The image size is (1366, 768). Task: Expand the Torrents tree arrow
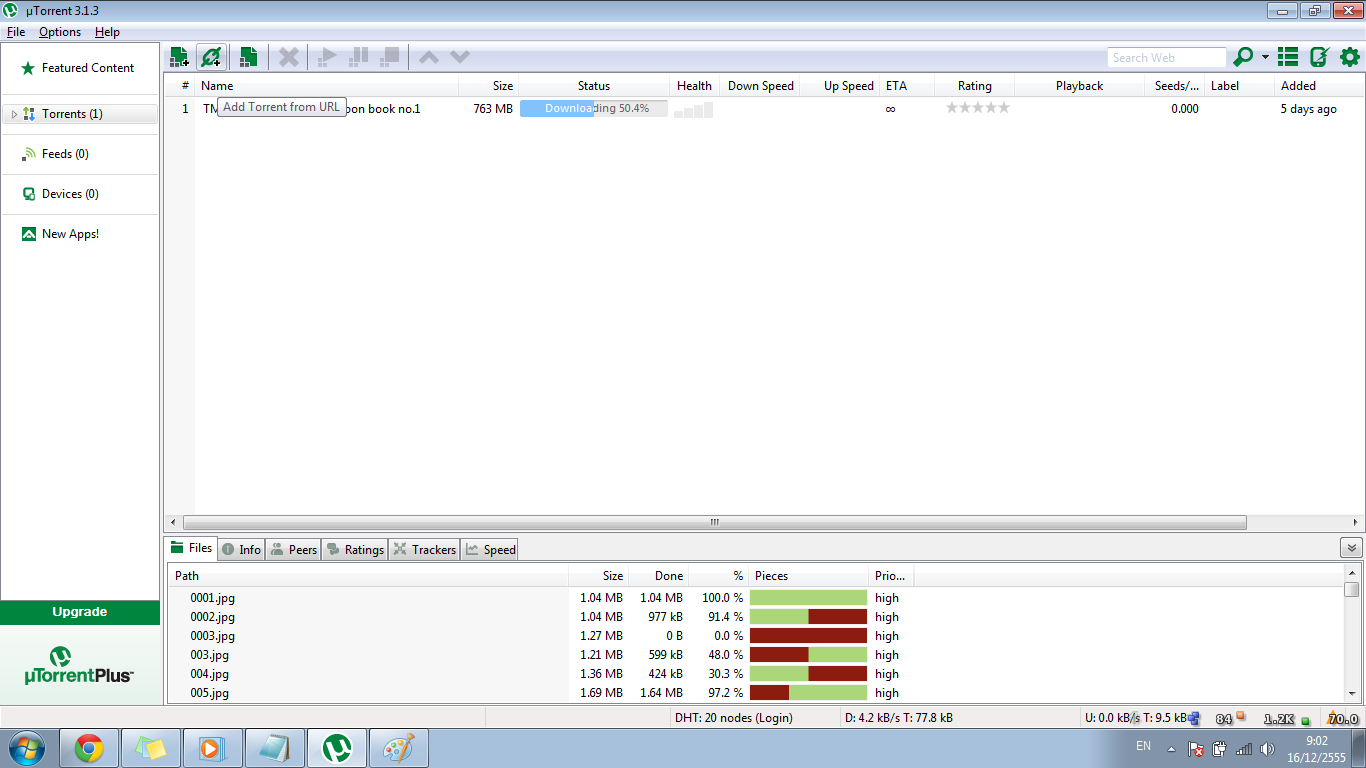pos(14,114)
